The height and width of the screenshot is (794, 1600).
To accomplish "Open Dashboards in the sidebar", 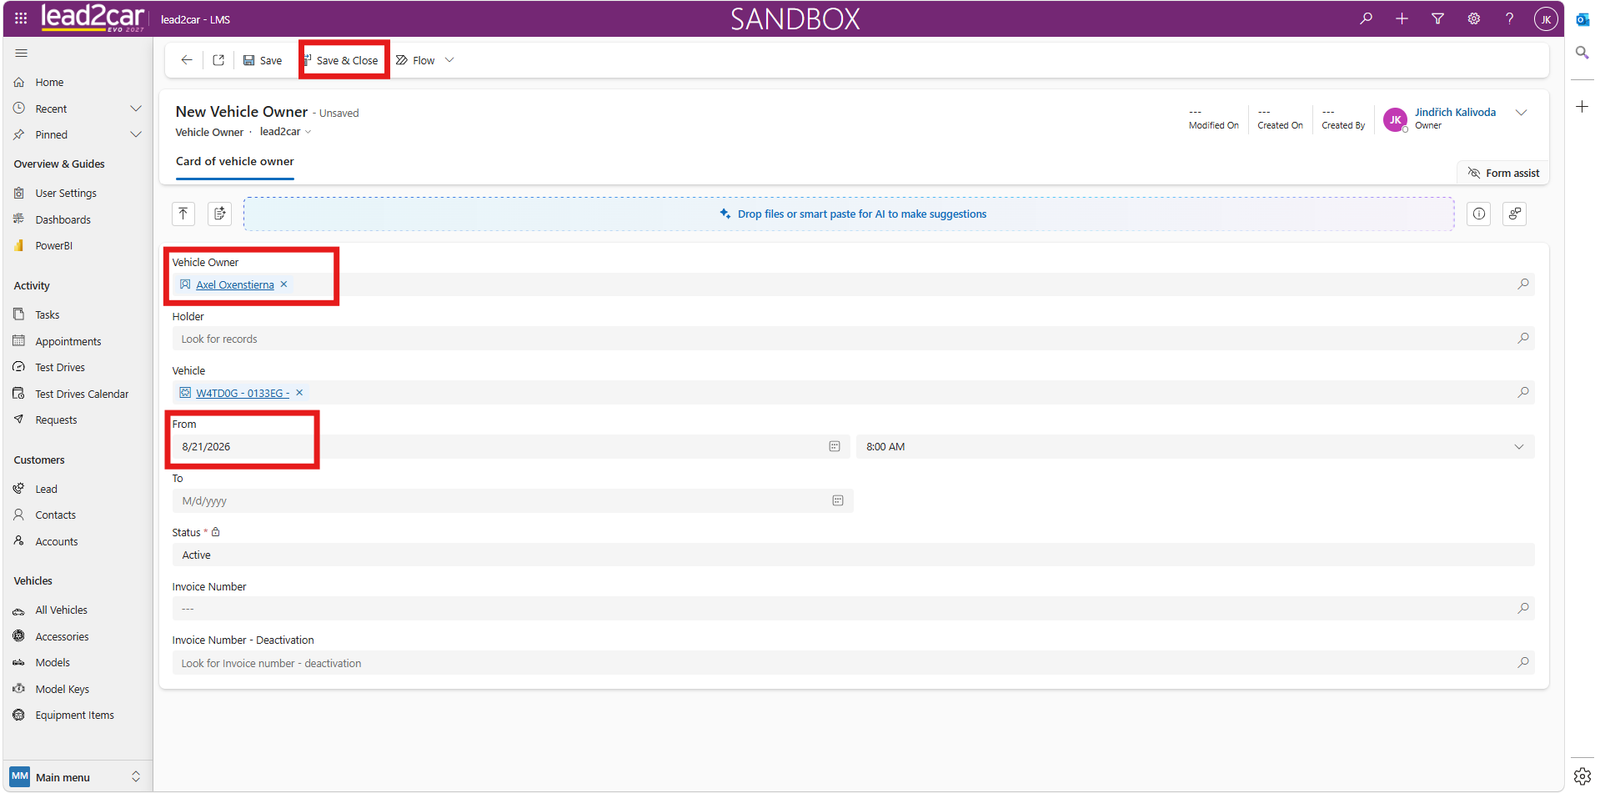I will [x=63, y=220].
